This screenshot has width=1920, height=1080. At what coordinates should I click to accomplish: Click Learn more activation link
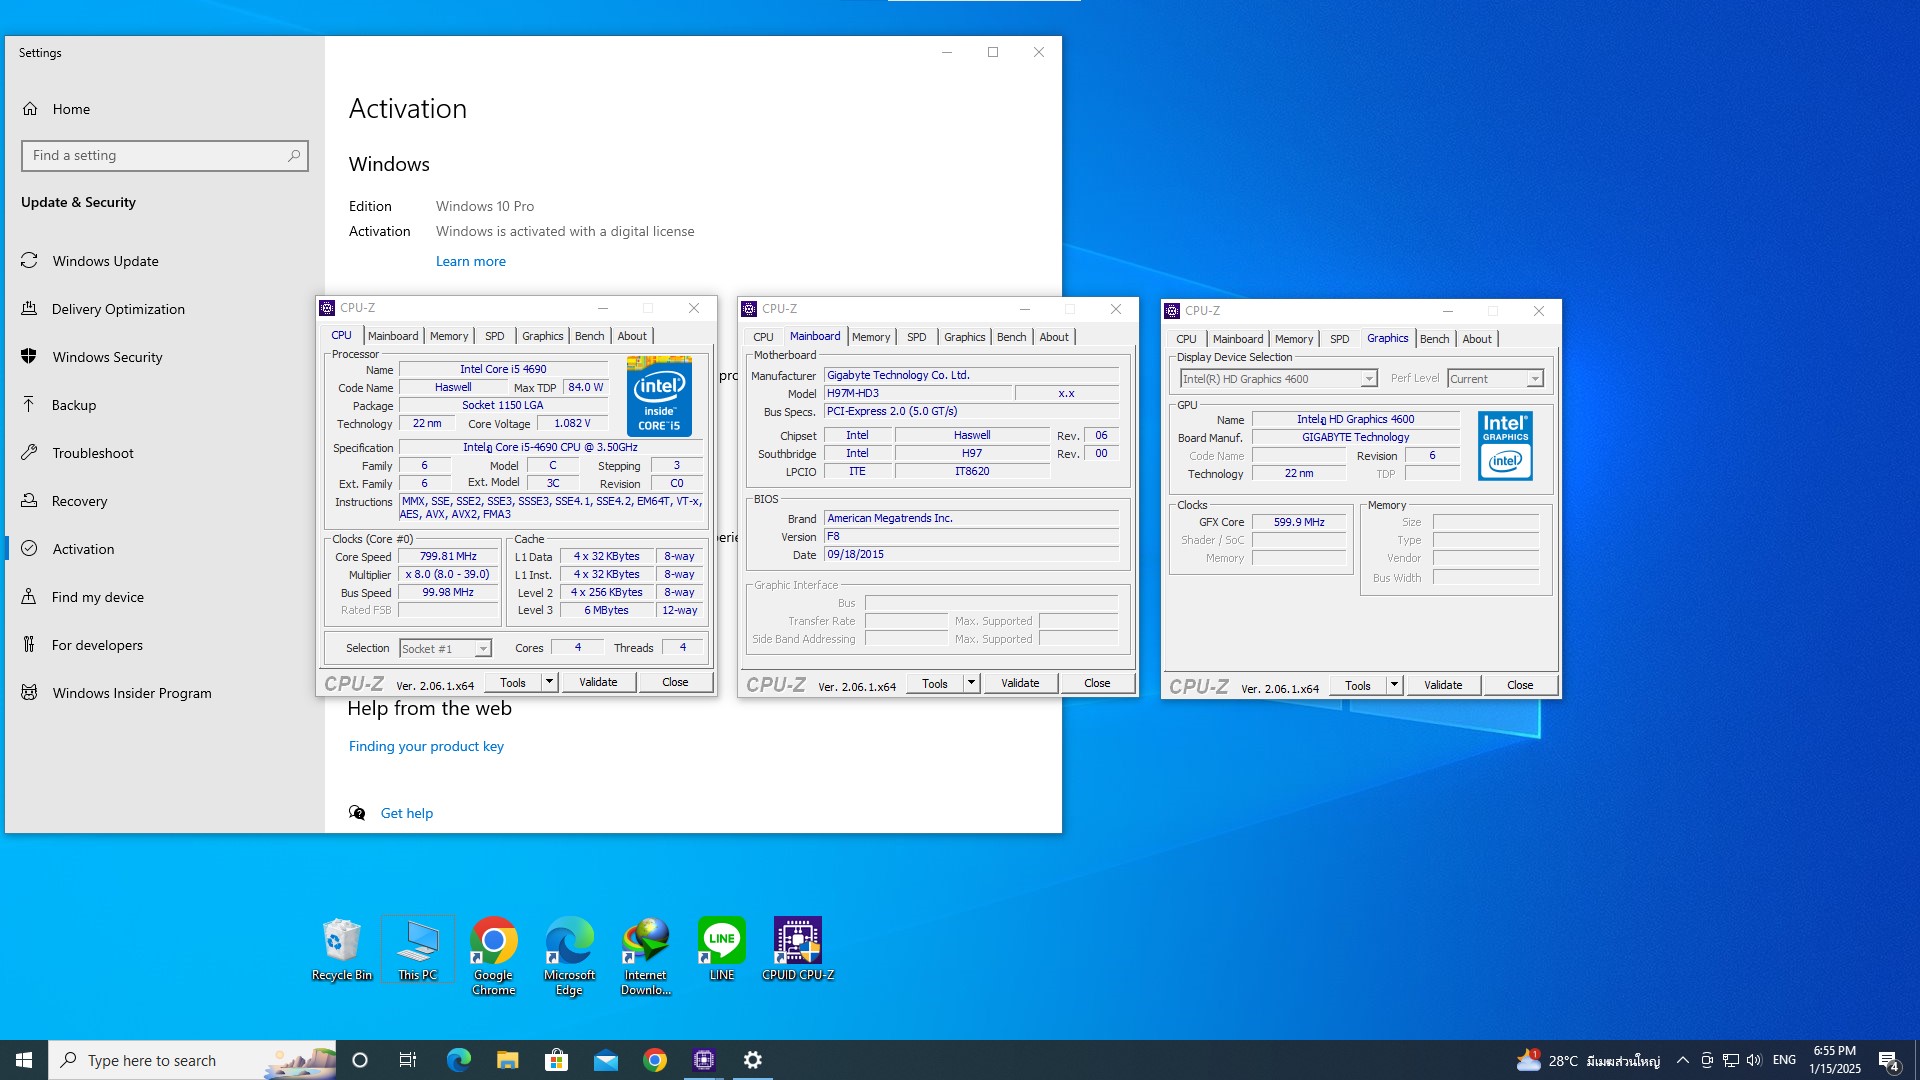[x=471, y=261]
